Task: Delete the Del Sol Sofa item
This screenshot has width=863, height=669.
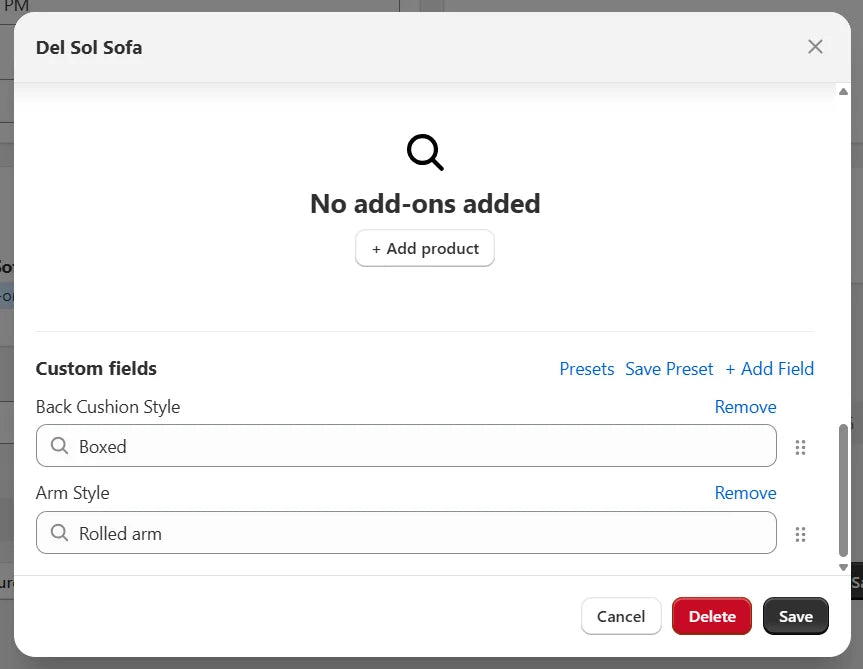Action: pyautogui.click(x=712, y=616)
